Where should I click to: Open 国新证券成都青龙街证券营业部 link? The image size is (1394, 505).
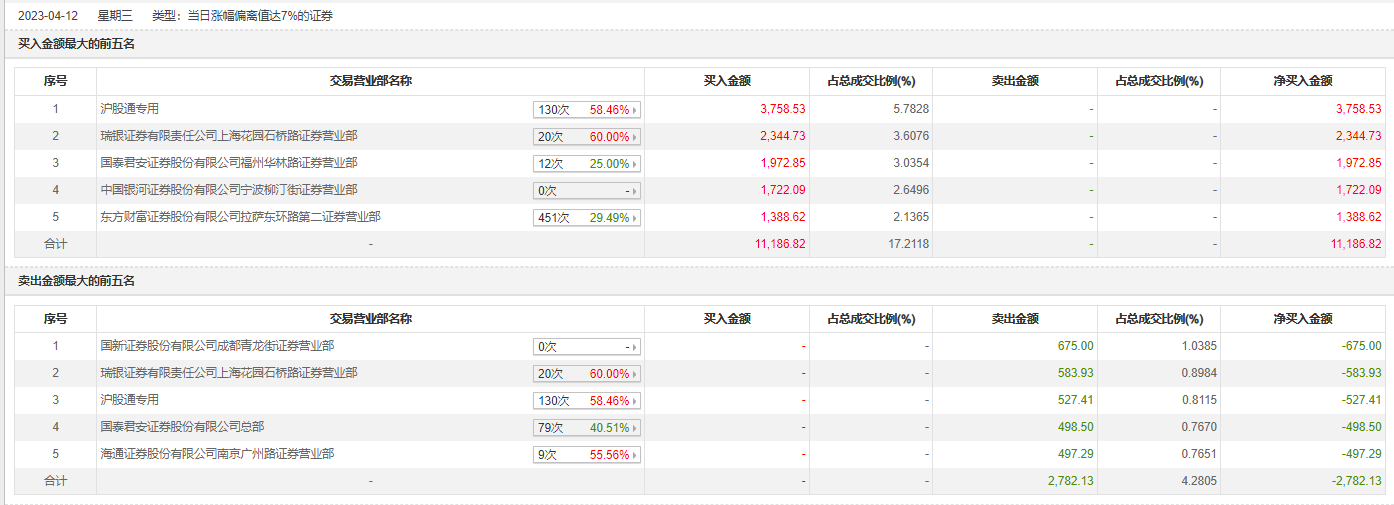217,346
